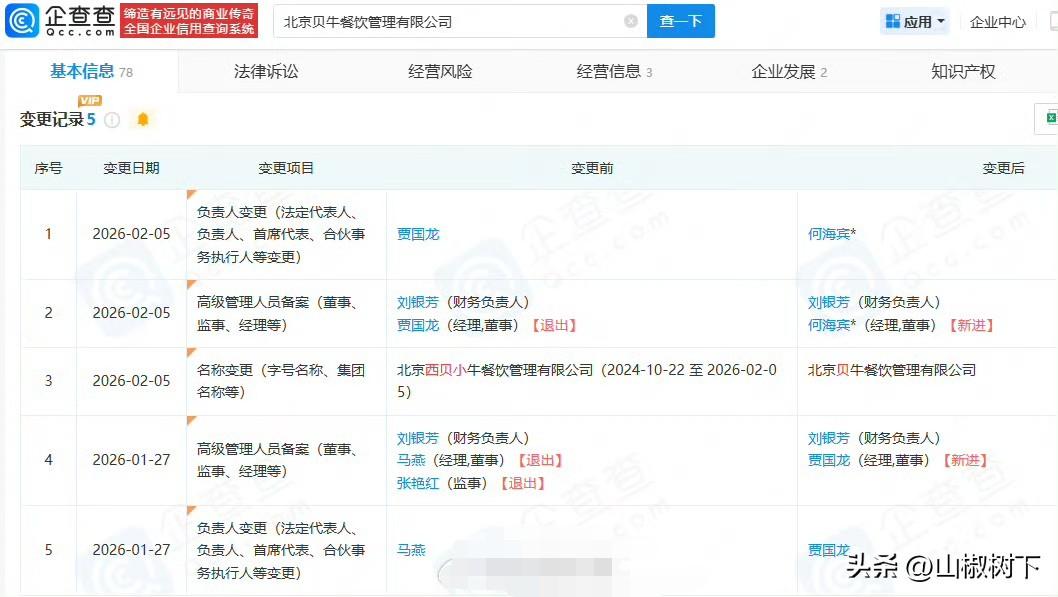Image resolution: width=1058 pixels, height=597 pixels.
Task: Switch to 企业发展 tab
Action: [x=789, y=72]
